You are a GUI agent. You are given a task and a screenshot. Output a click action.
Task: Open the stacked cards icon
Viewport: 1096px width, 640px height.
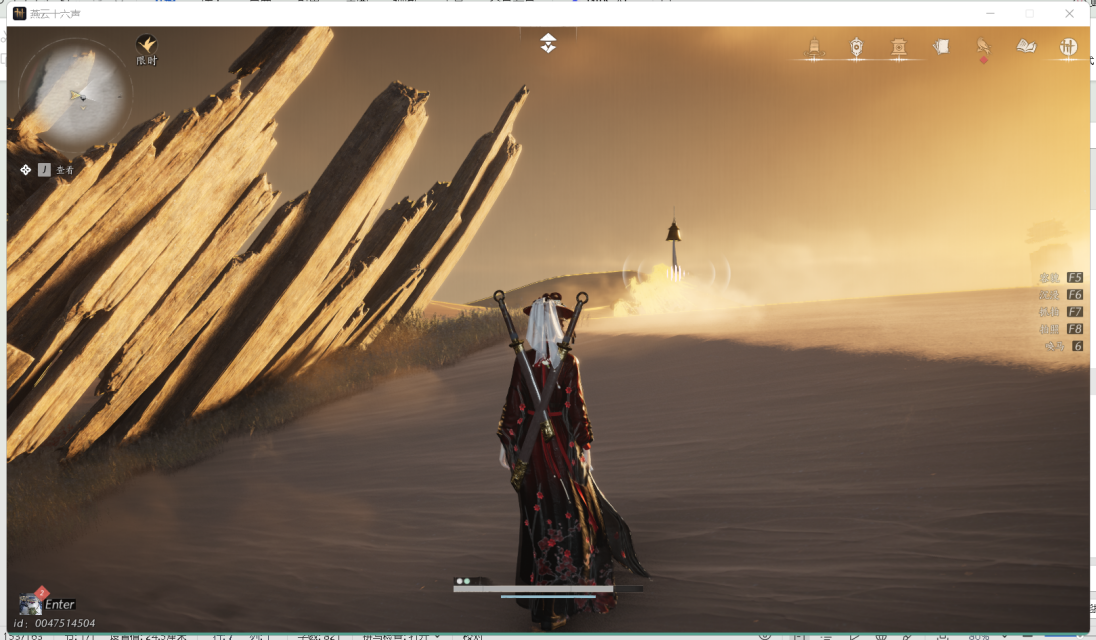point(940,46)
